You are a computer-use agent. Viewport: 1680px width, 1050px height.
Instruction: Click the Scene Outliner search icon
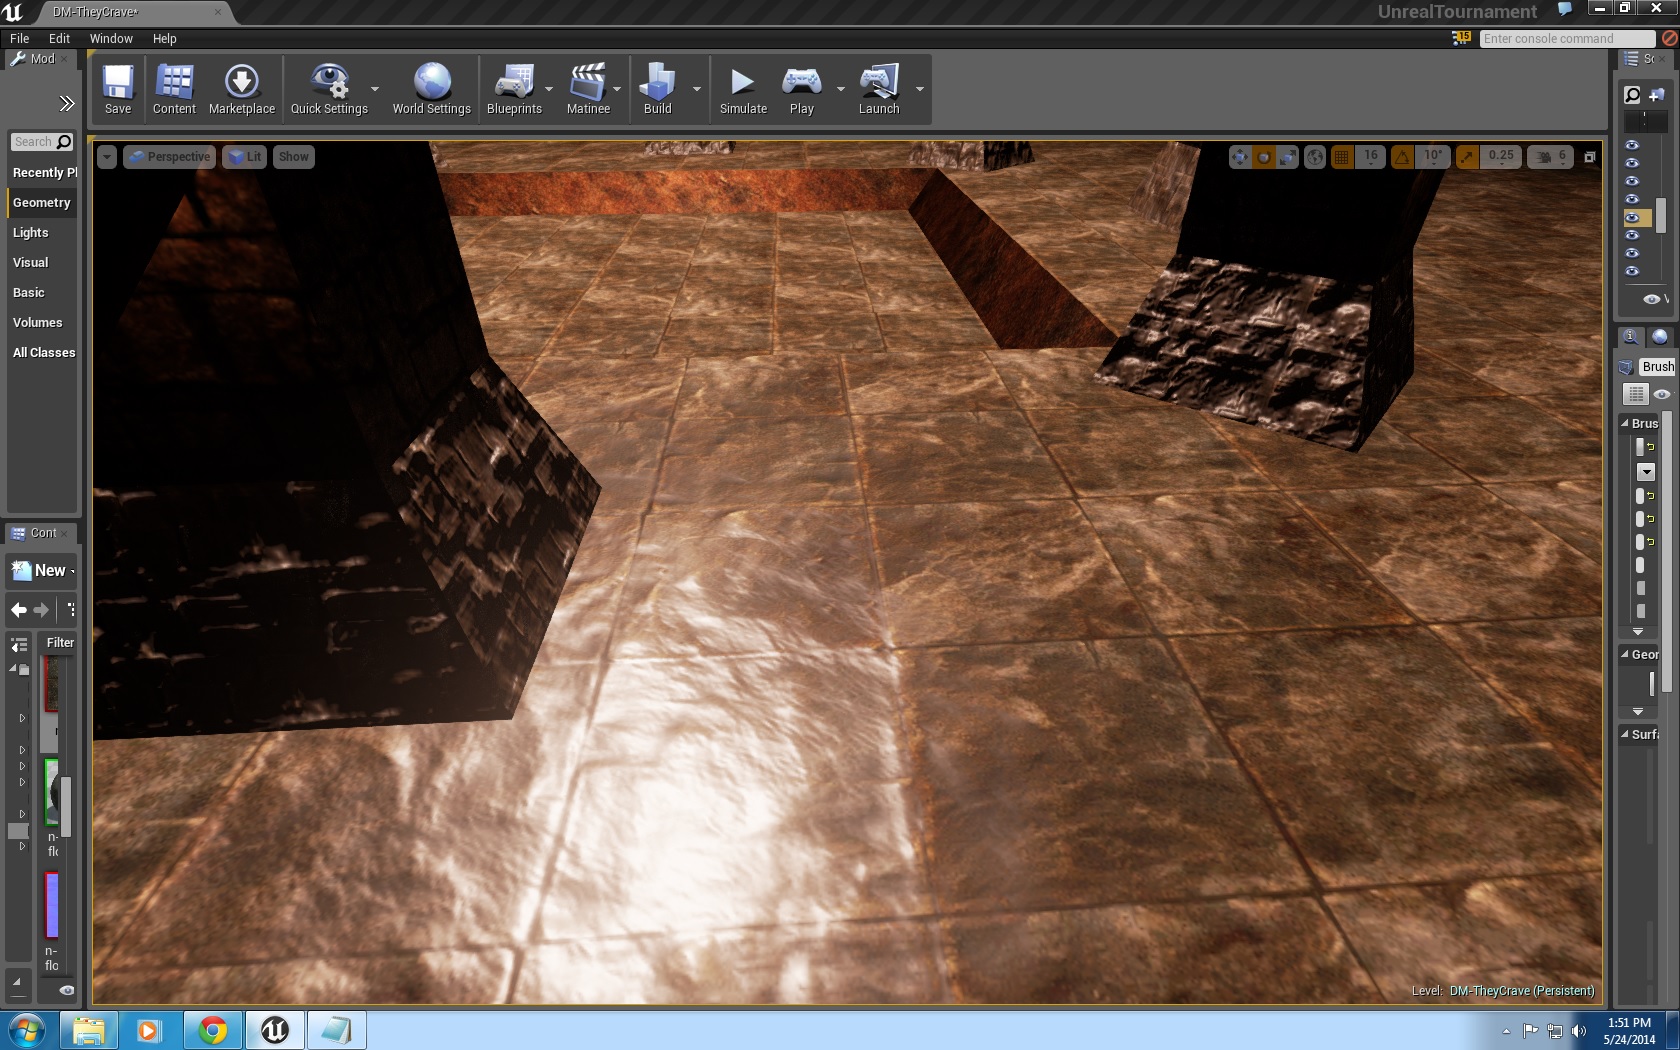click(1633, 94)
